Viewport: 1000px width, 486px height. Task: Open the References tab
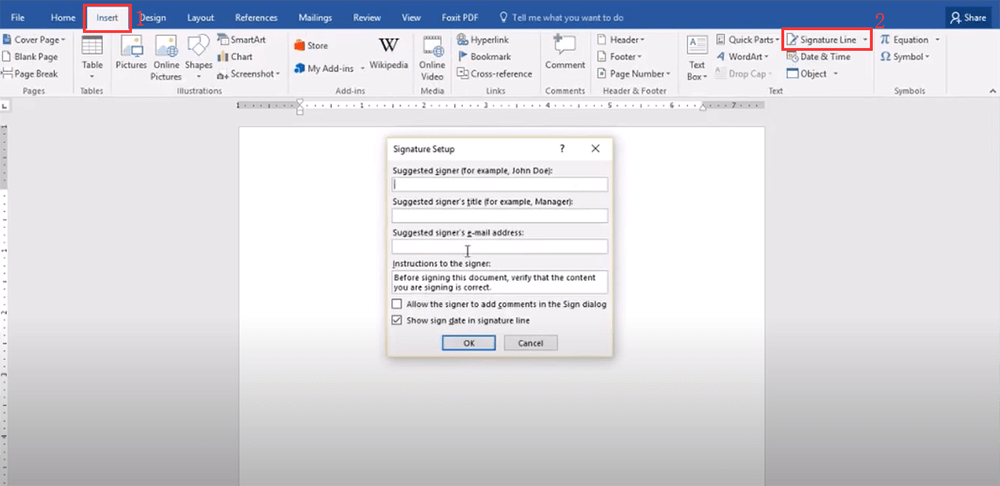click(256, 17)
